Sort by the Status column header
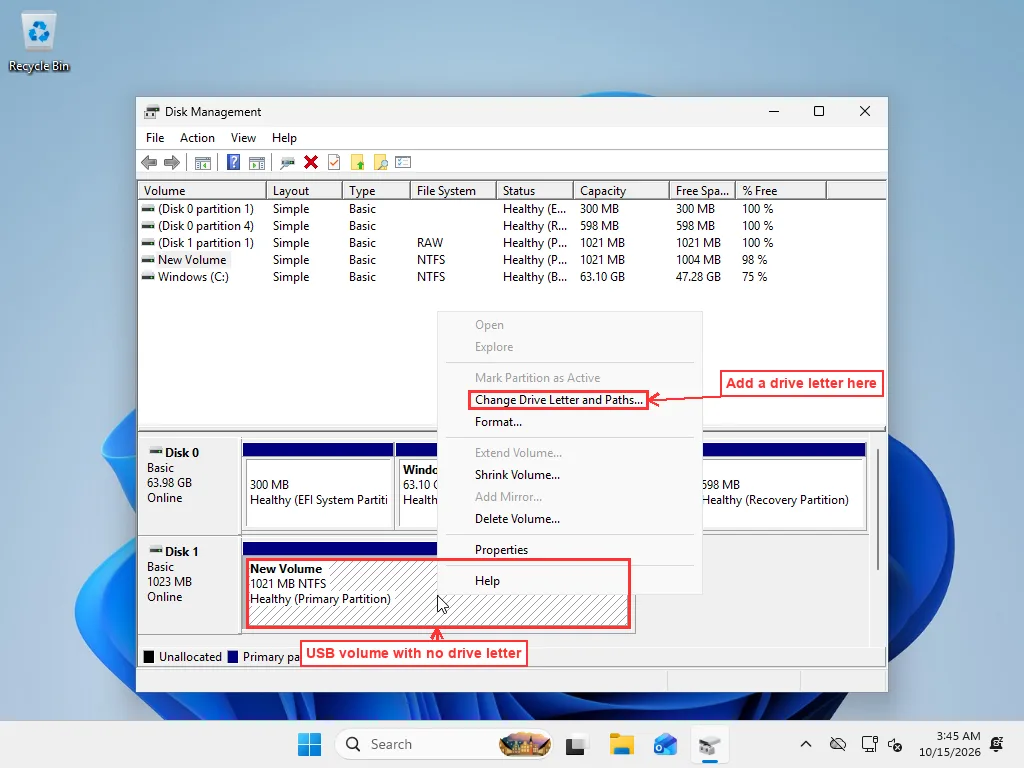 point(535,191)
